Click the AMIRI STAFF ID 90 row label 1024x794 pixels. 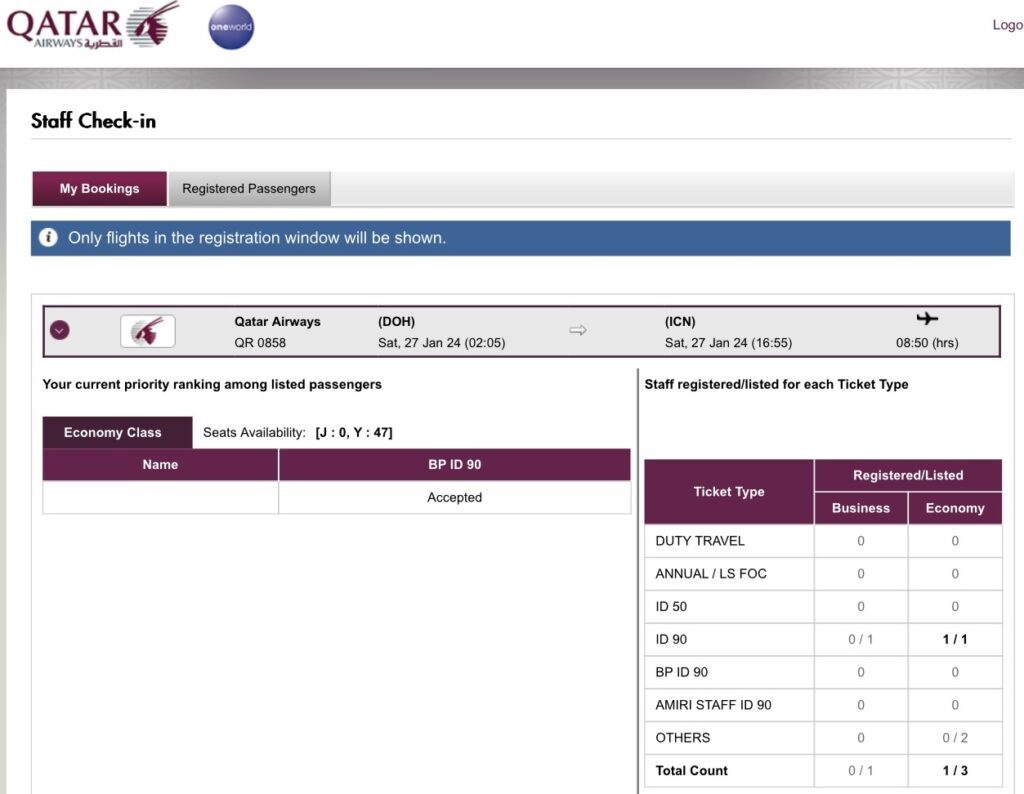pyautogui.click(x=713, y=705)
